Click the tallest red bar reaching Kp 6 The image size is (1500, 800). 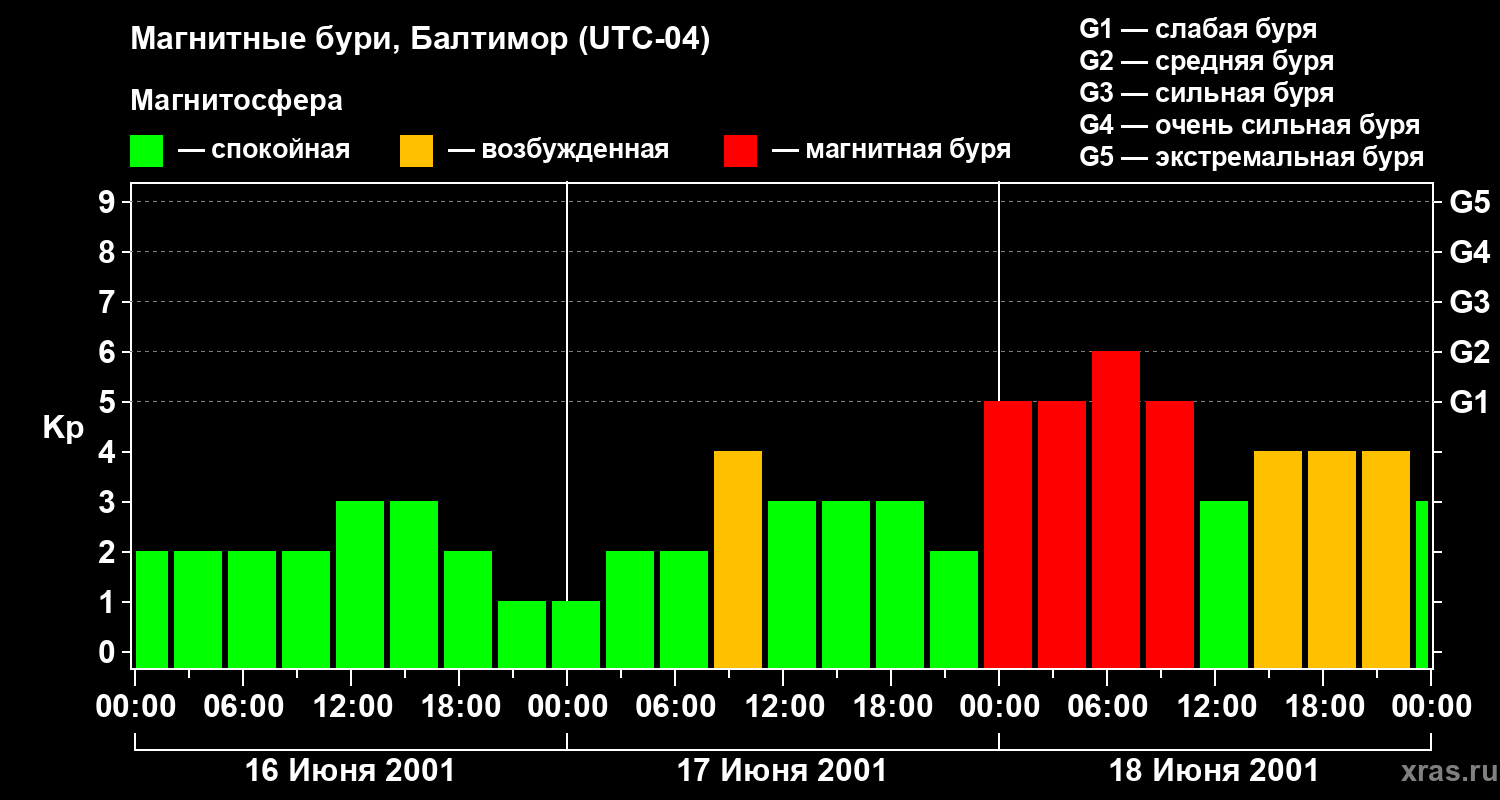(x=1116, y=509)
